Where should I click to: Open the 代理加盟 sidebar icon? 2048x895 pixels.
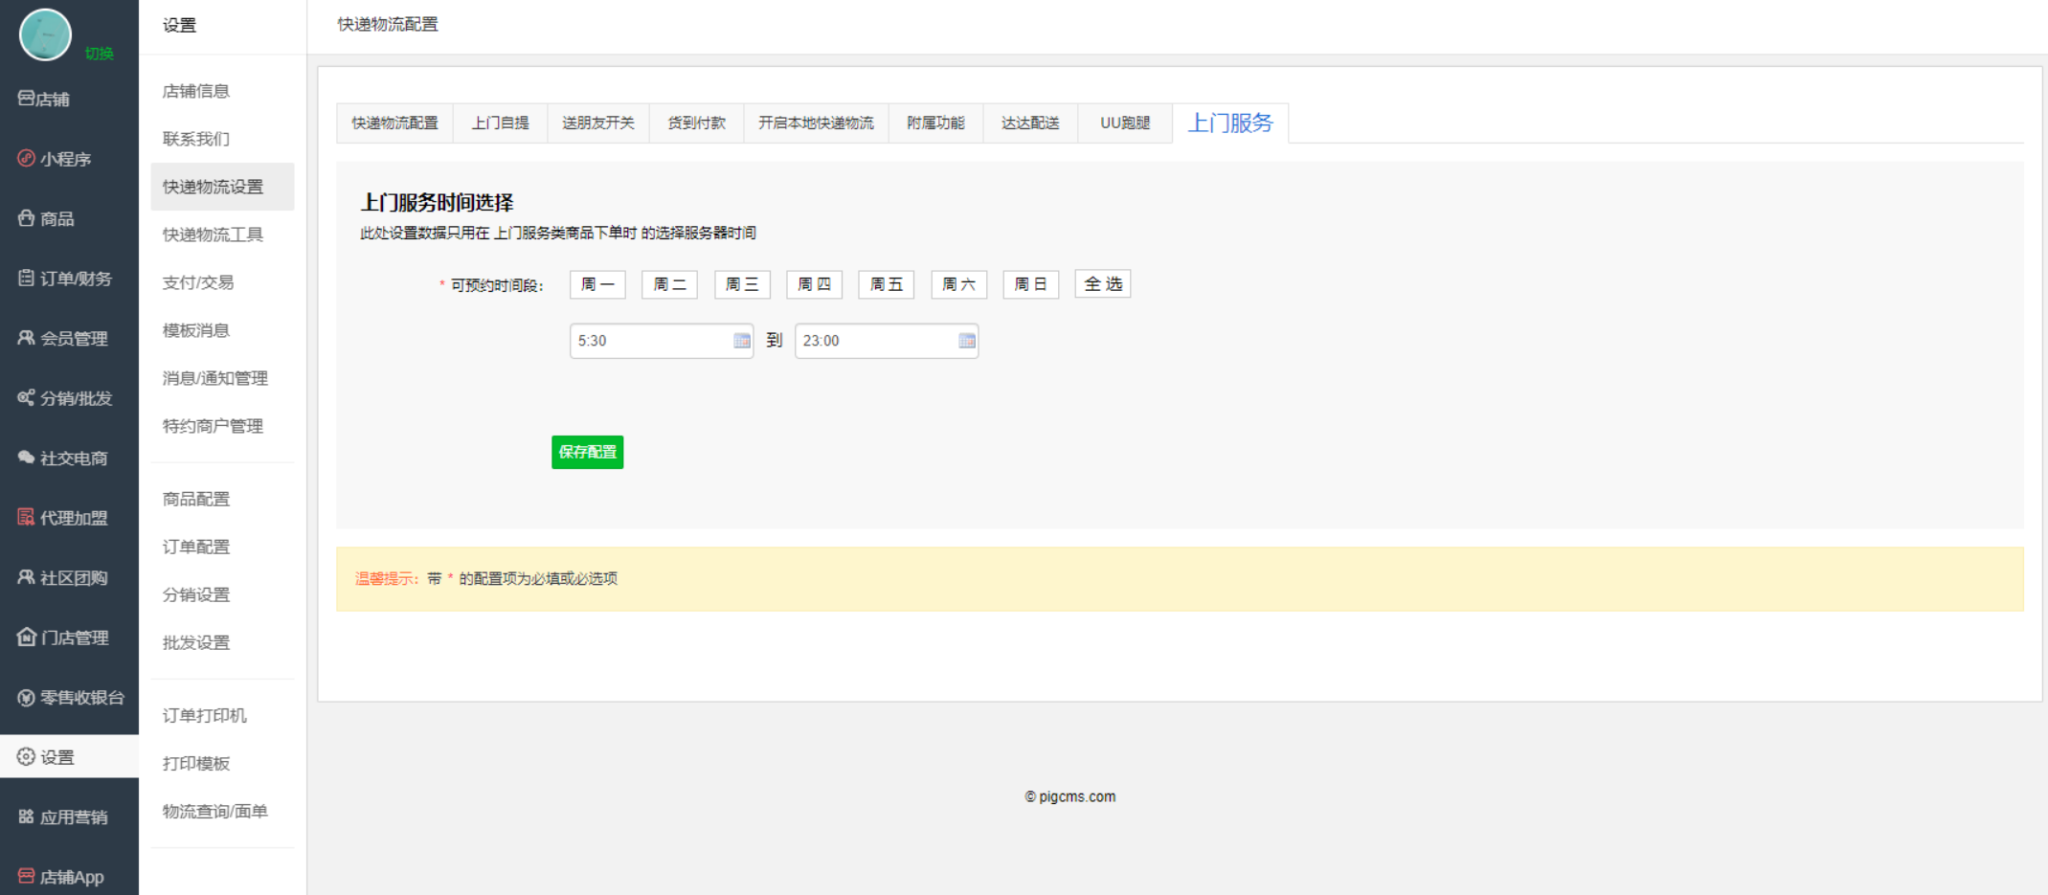(26, 517)
